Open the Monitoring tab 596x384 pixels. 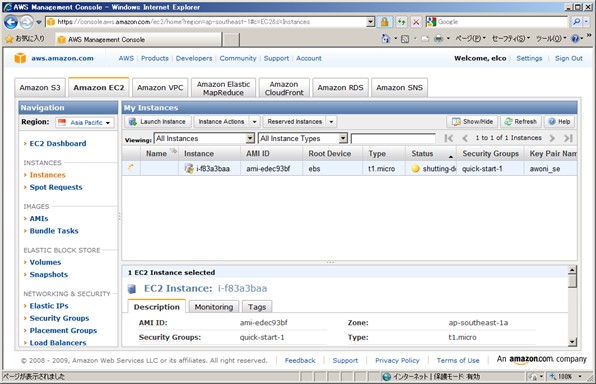[214, 307]
